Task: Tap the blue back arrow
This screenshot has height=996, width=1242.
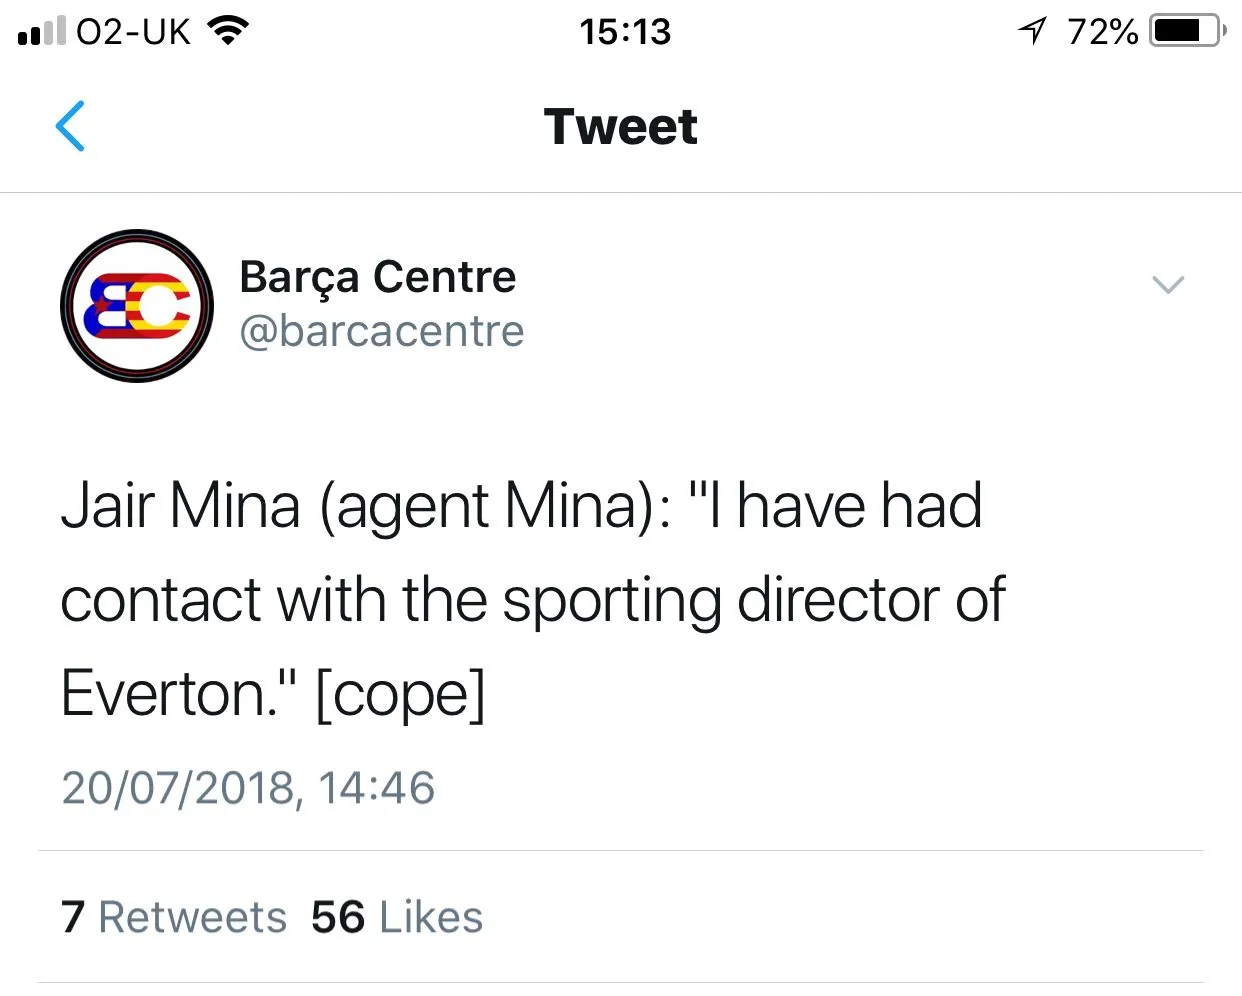Action: [x=70, y=126]
